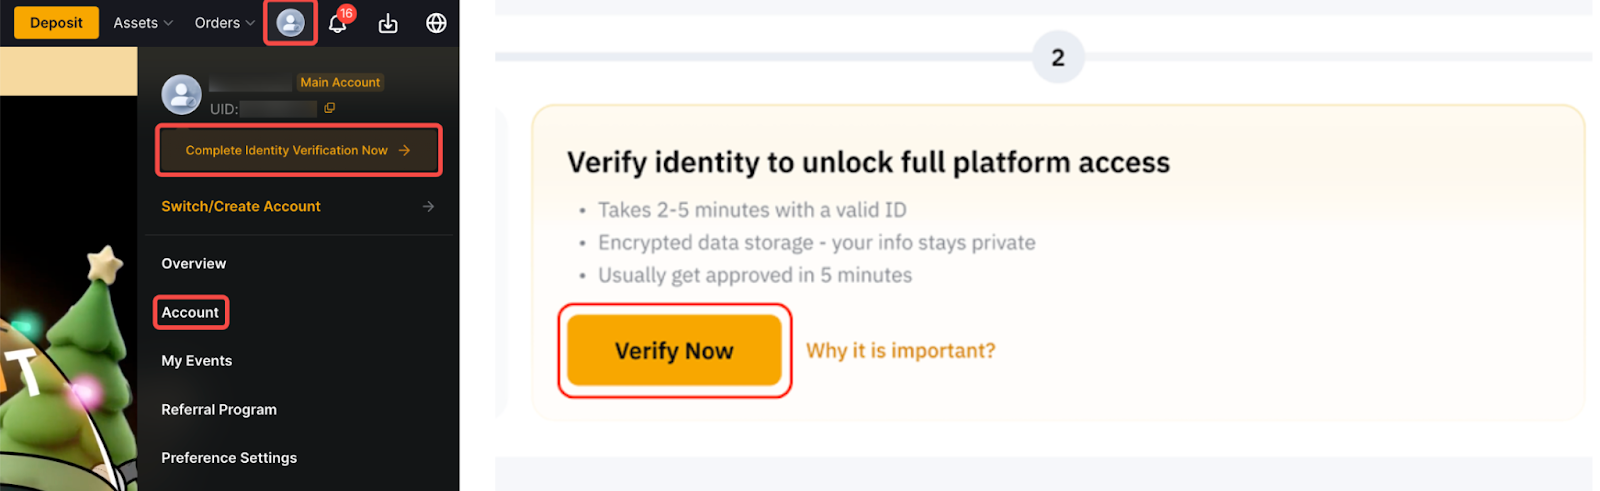The height and width of the screenshot is (491, 1600).
Task: Click the red 16 notification badge
Action: tap(346, 13)
